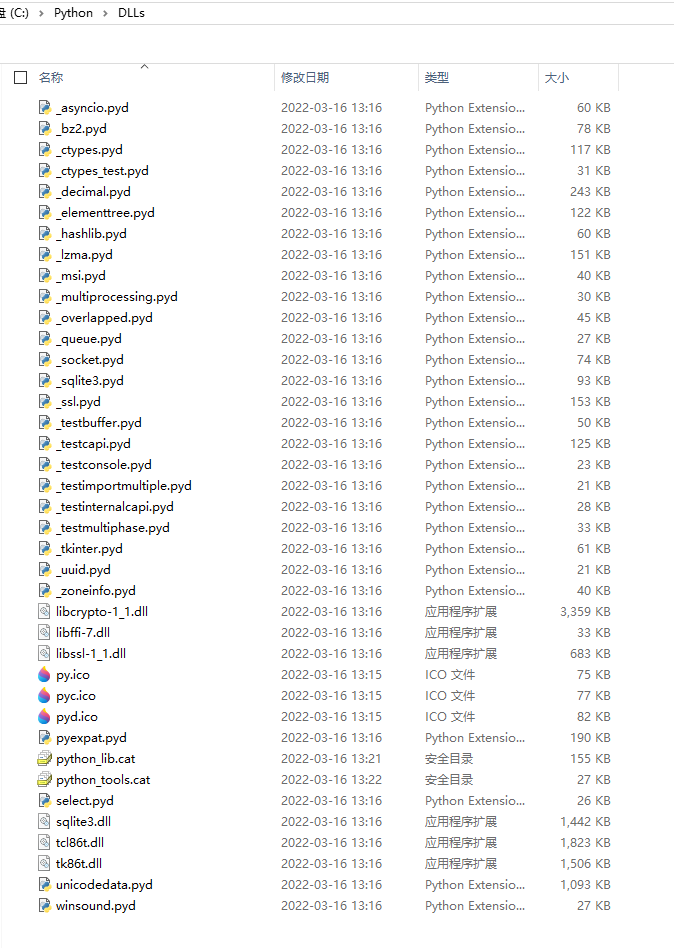Go to Python folder in breadcrumb

click(x=74, y=13)
